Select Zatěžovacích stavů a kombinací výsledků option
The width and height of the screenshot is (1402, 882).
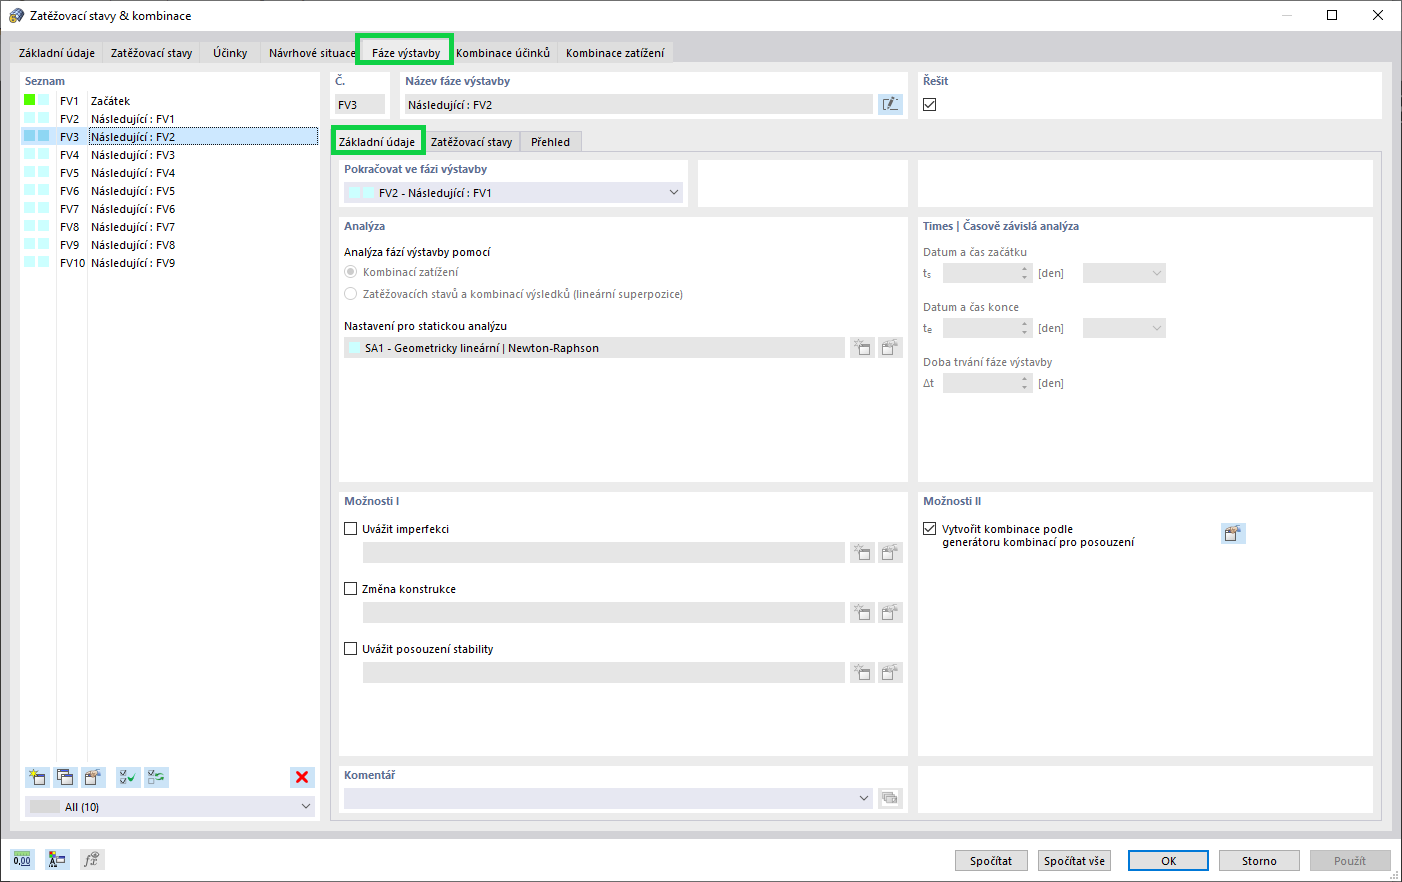[x=351, y=294]
